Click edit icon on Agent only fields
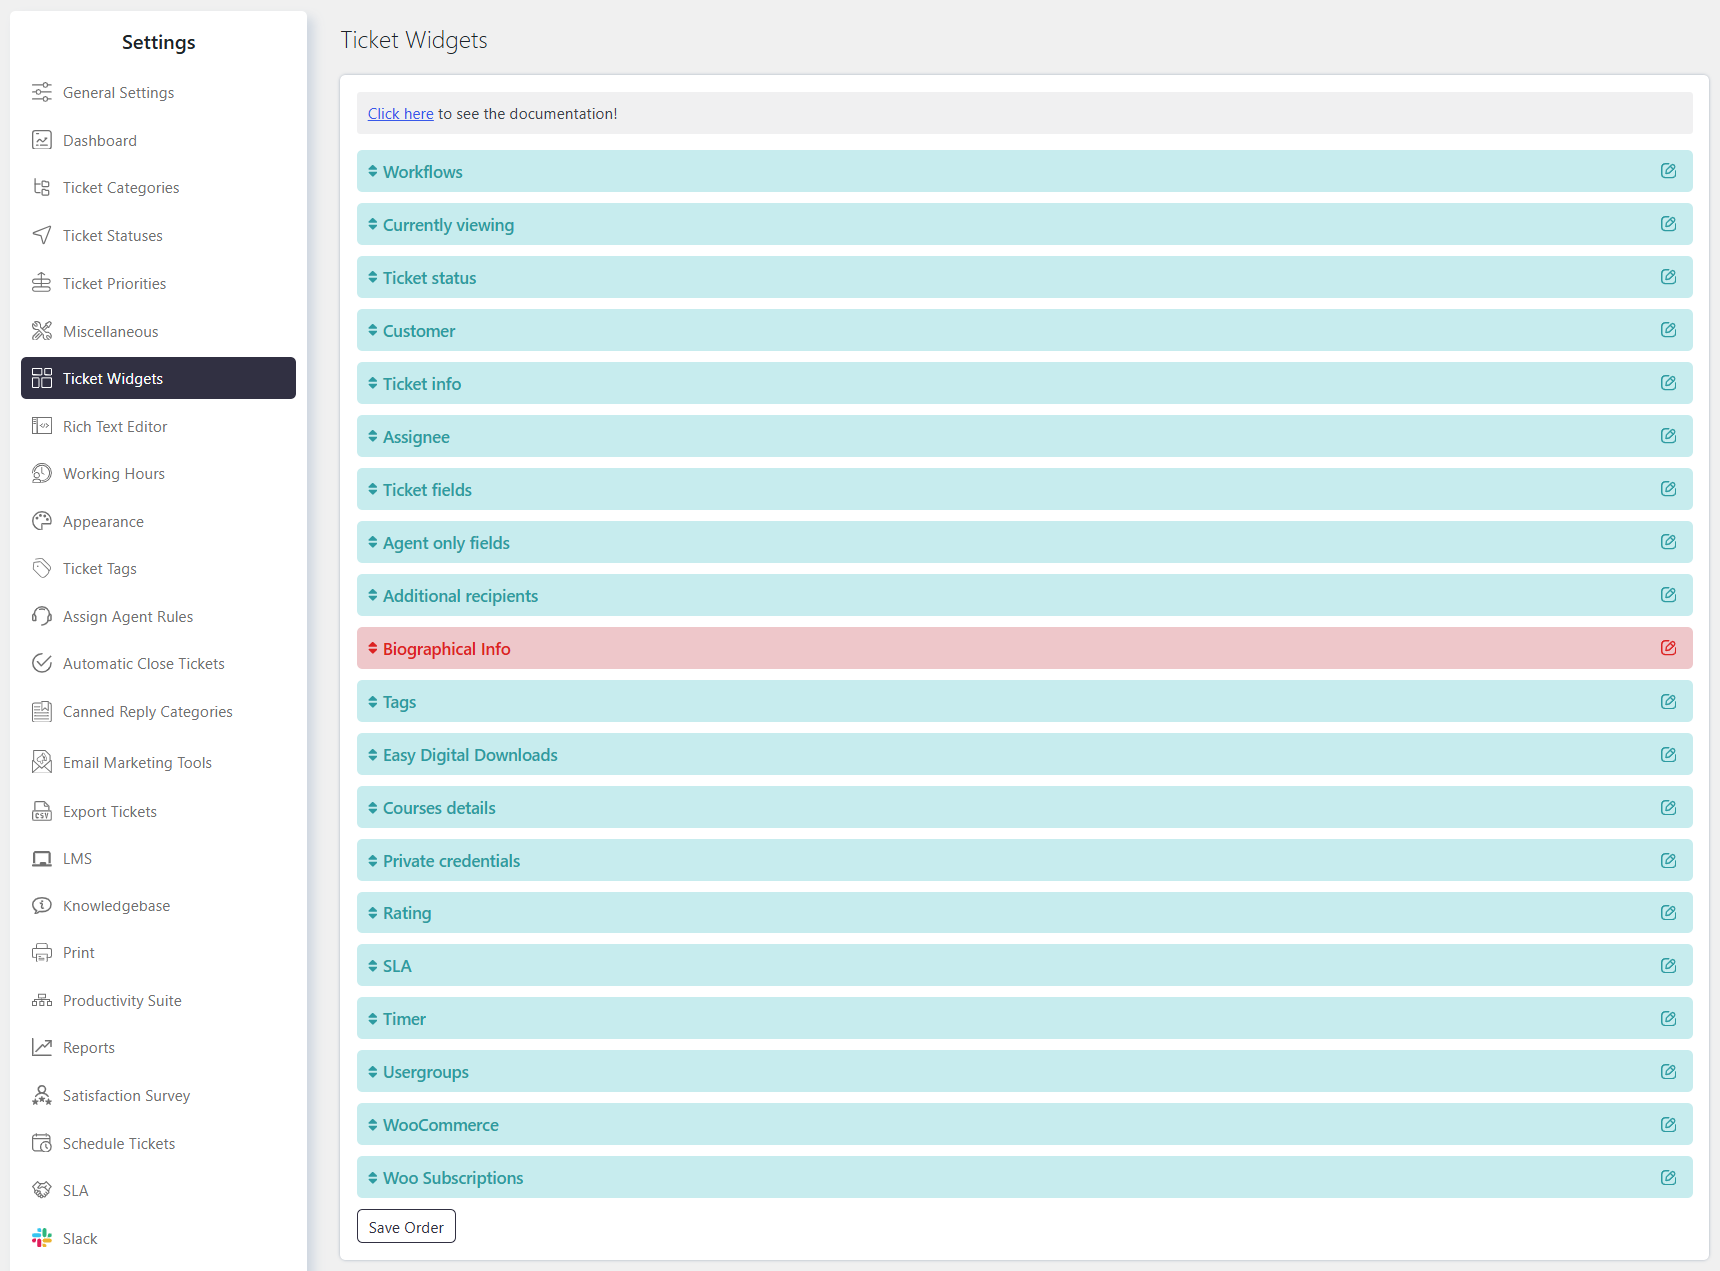 click(x=1668, y=542)
